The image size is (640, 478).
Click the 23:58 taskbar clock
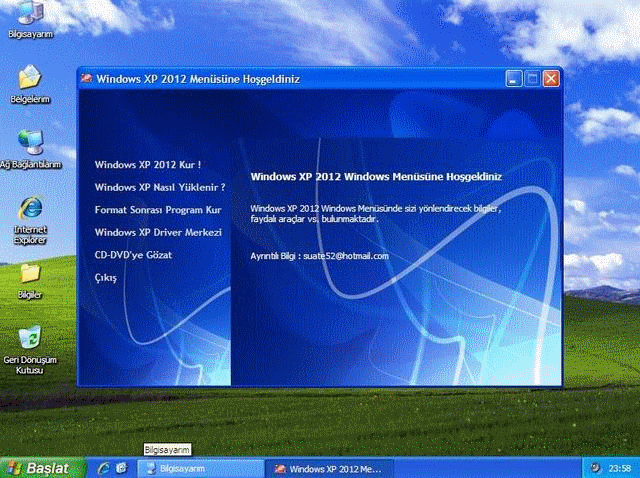coord(620,468)
